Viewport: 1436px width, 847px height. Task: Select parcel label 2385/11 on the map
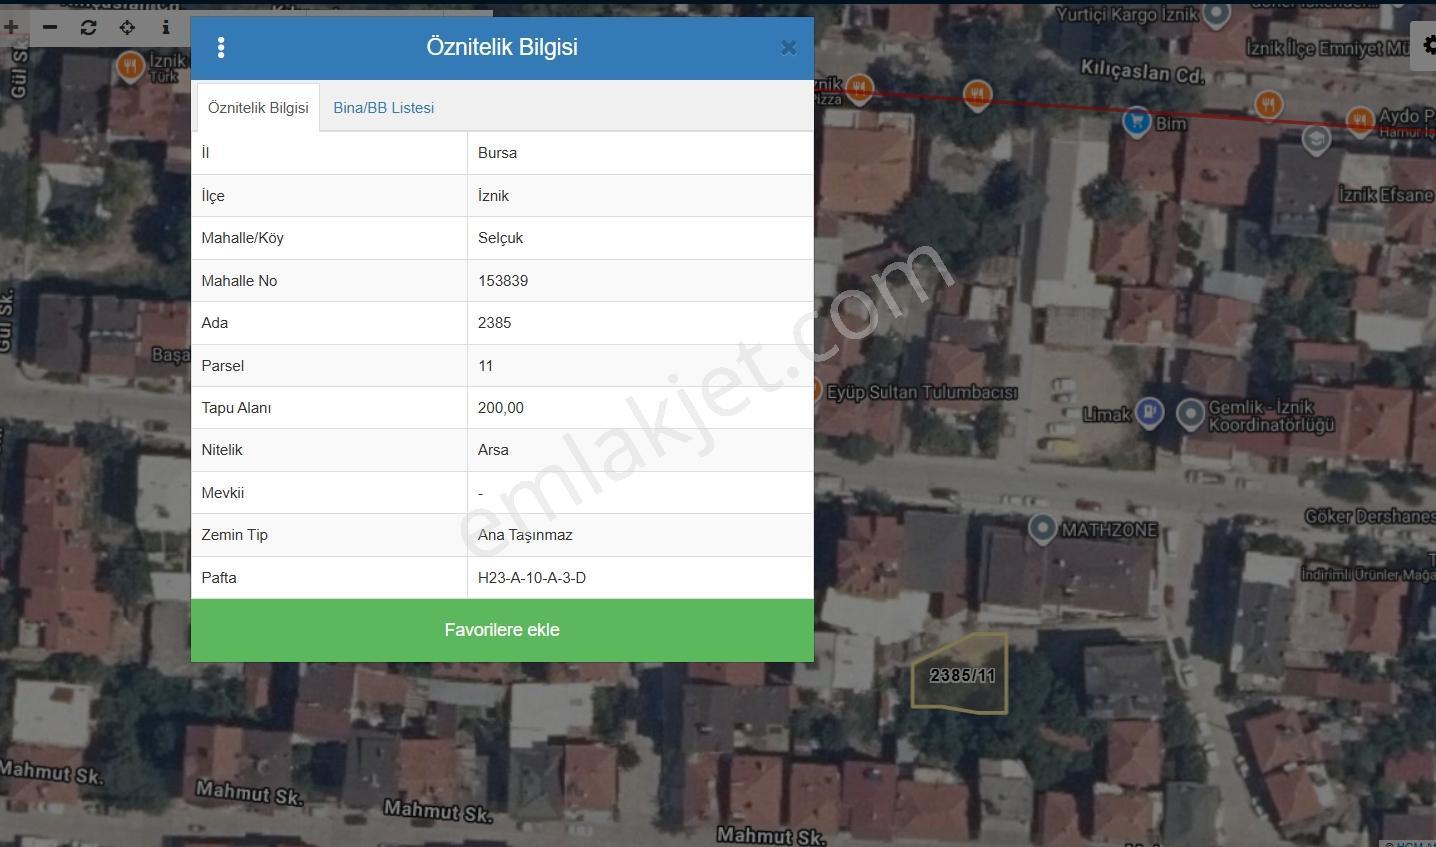click(962, 676)
